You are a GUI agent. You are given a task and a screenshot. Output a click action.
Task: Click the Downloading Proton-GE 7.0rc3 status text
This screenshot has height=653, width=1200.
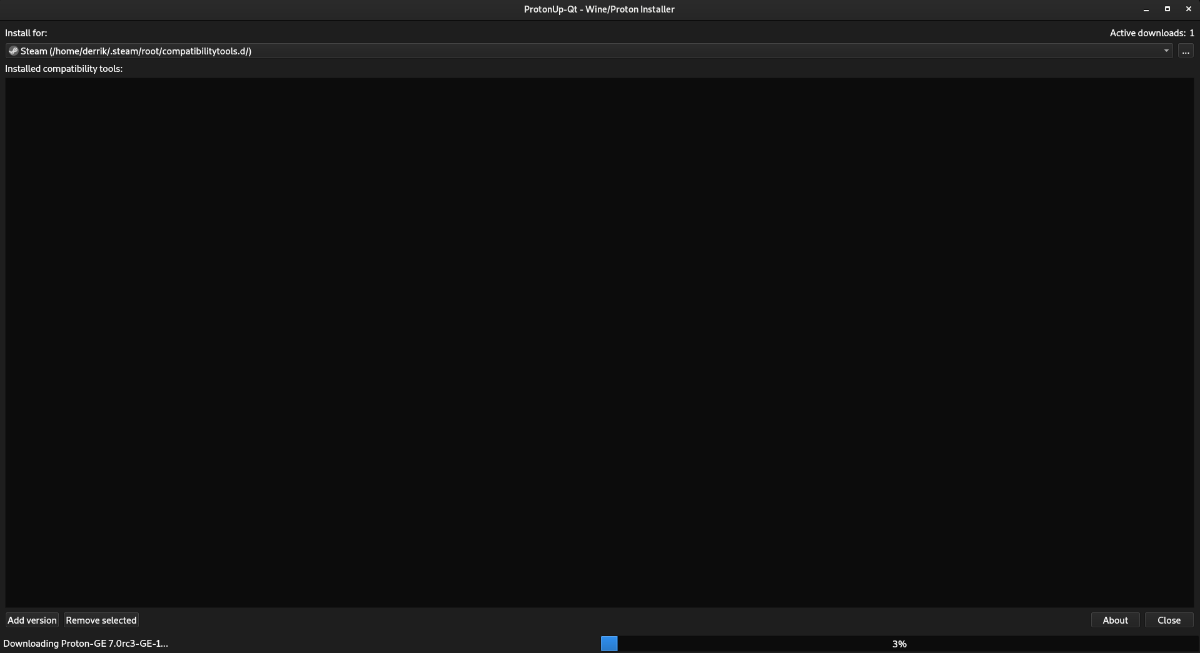85,645
